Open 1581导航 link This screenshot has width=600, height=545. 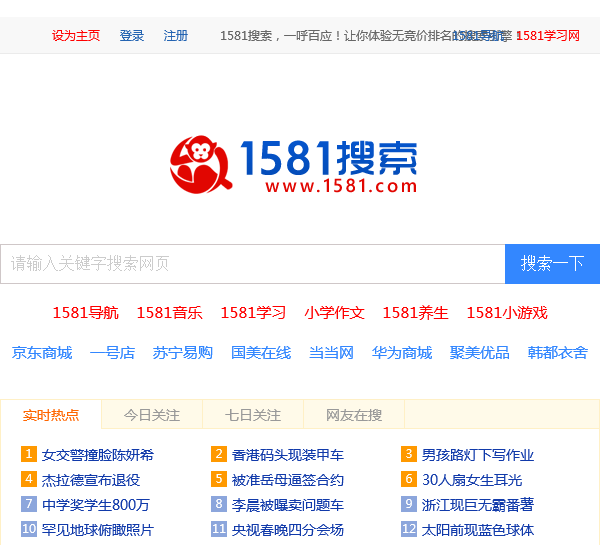tap(85, 313)
